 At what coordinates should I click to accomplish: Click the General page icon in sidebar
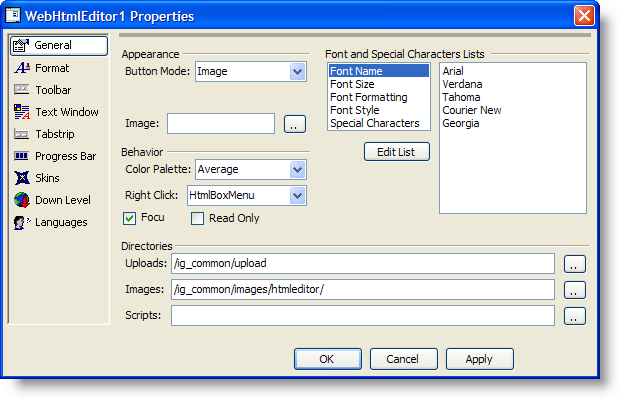[x=21, y=45]
